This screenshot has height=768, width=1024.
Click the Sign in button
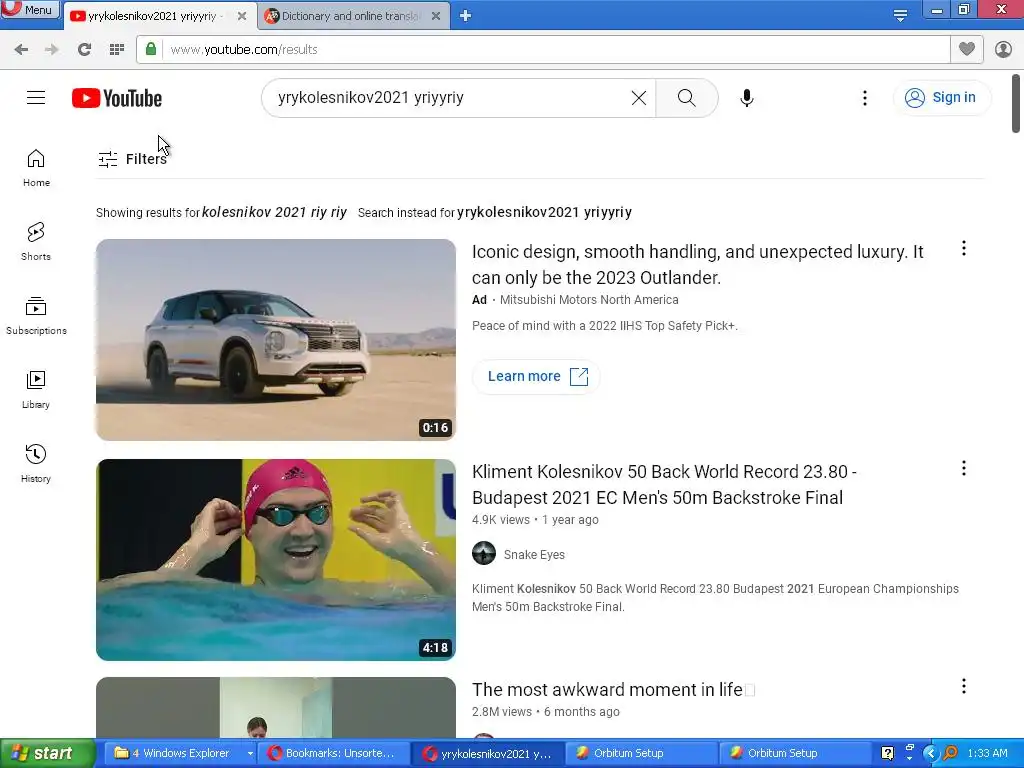coord(941,98)
